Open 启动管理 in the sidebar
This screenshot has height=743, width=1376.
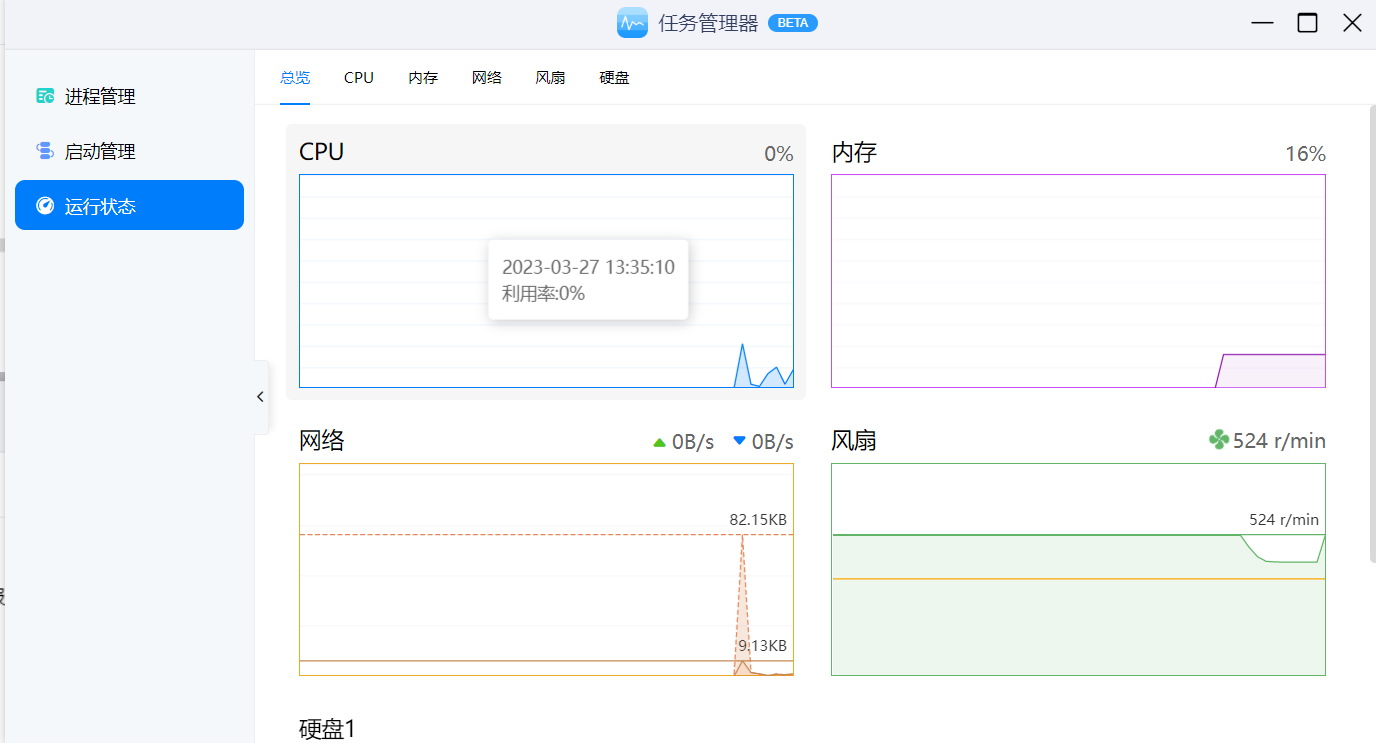129,151
